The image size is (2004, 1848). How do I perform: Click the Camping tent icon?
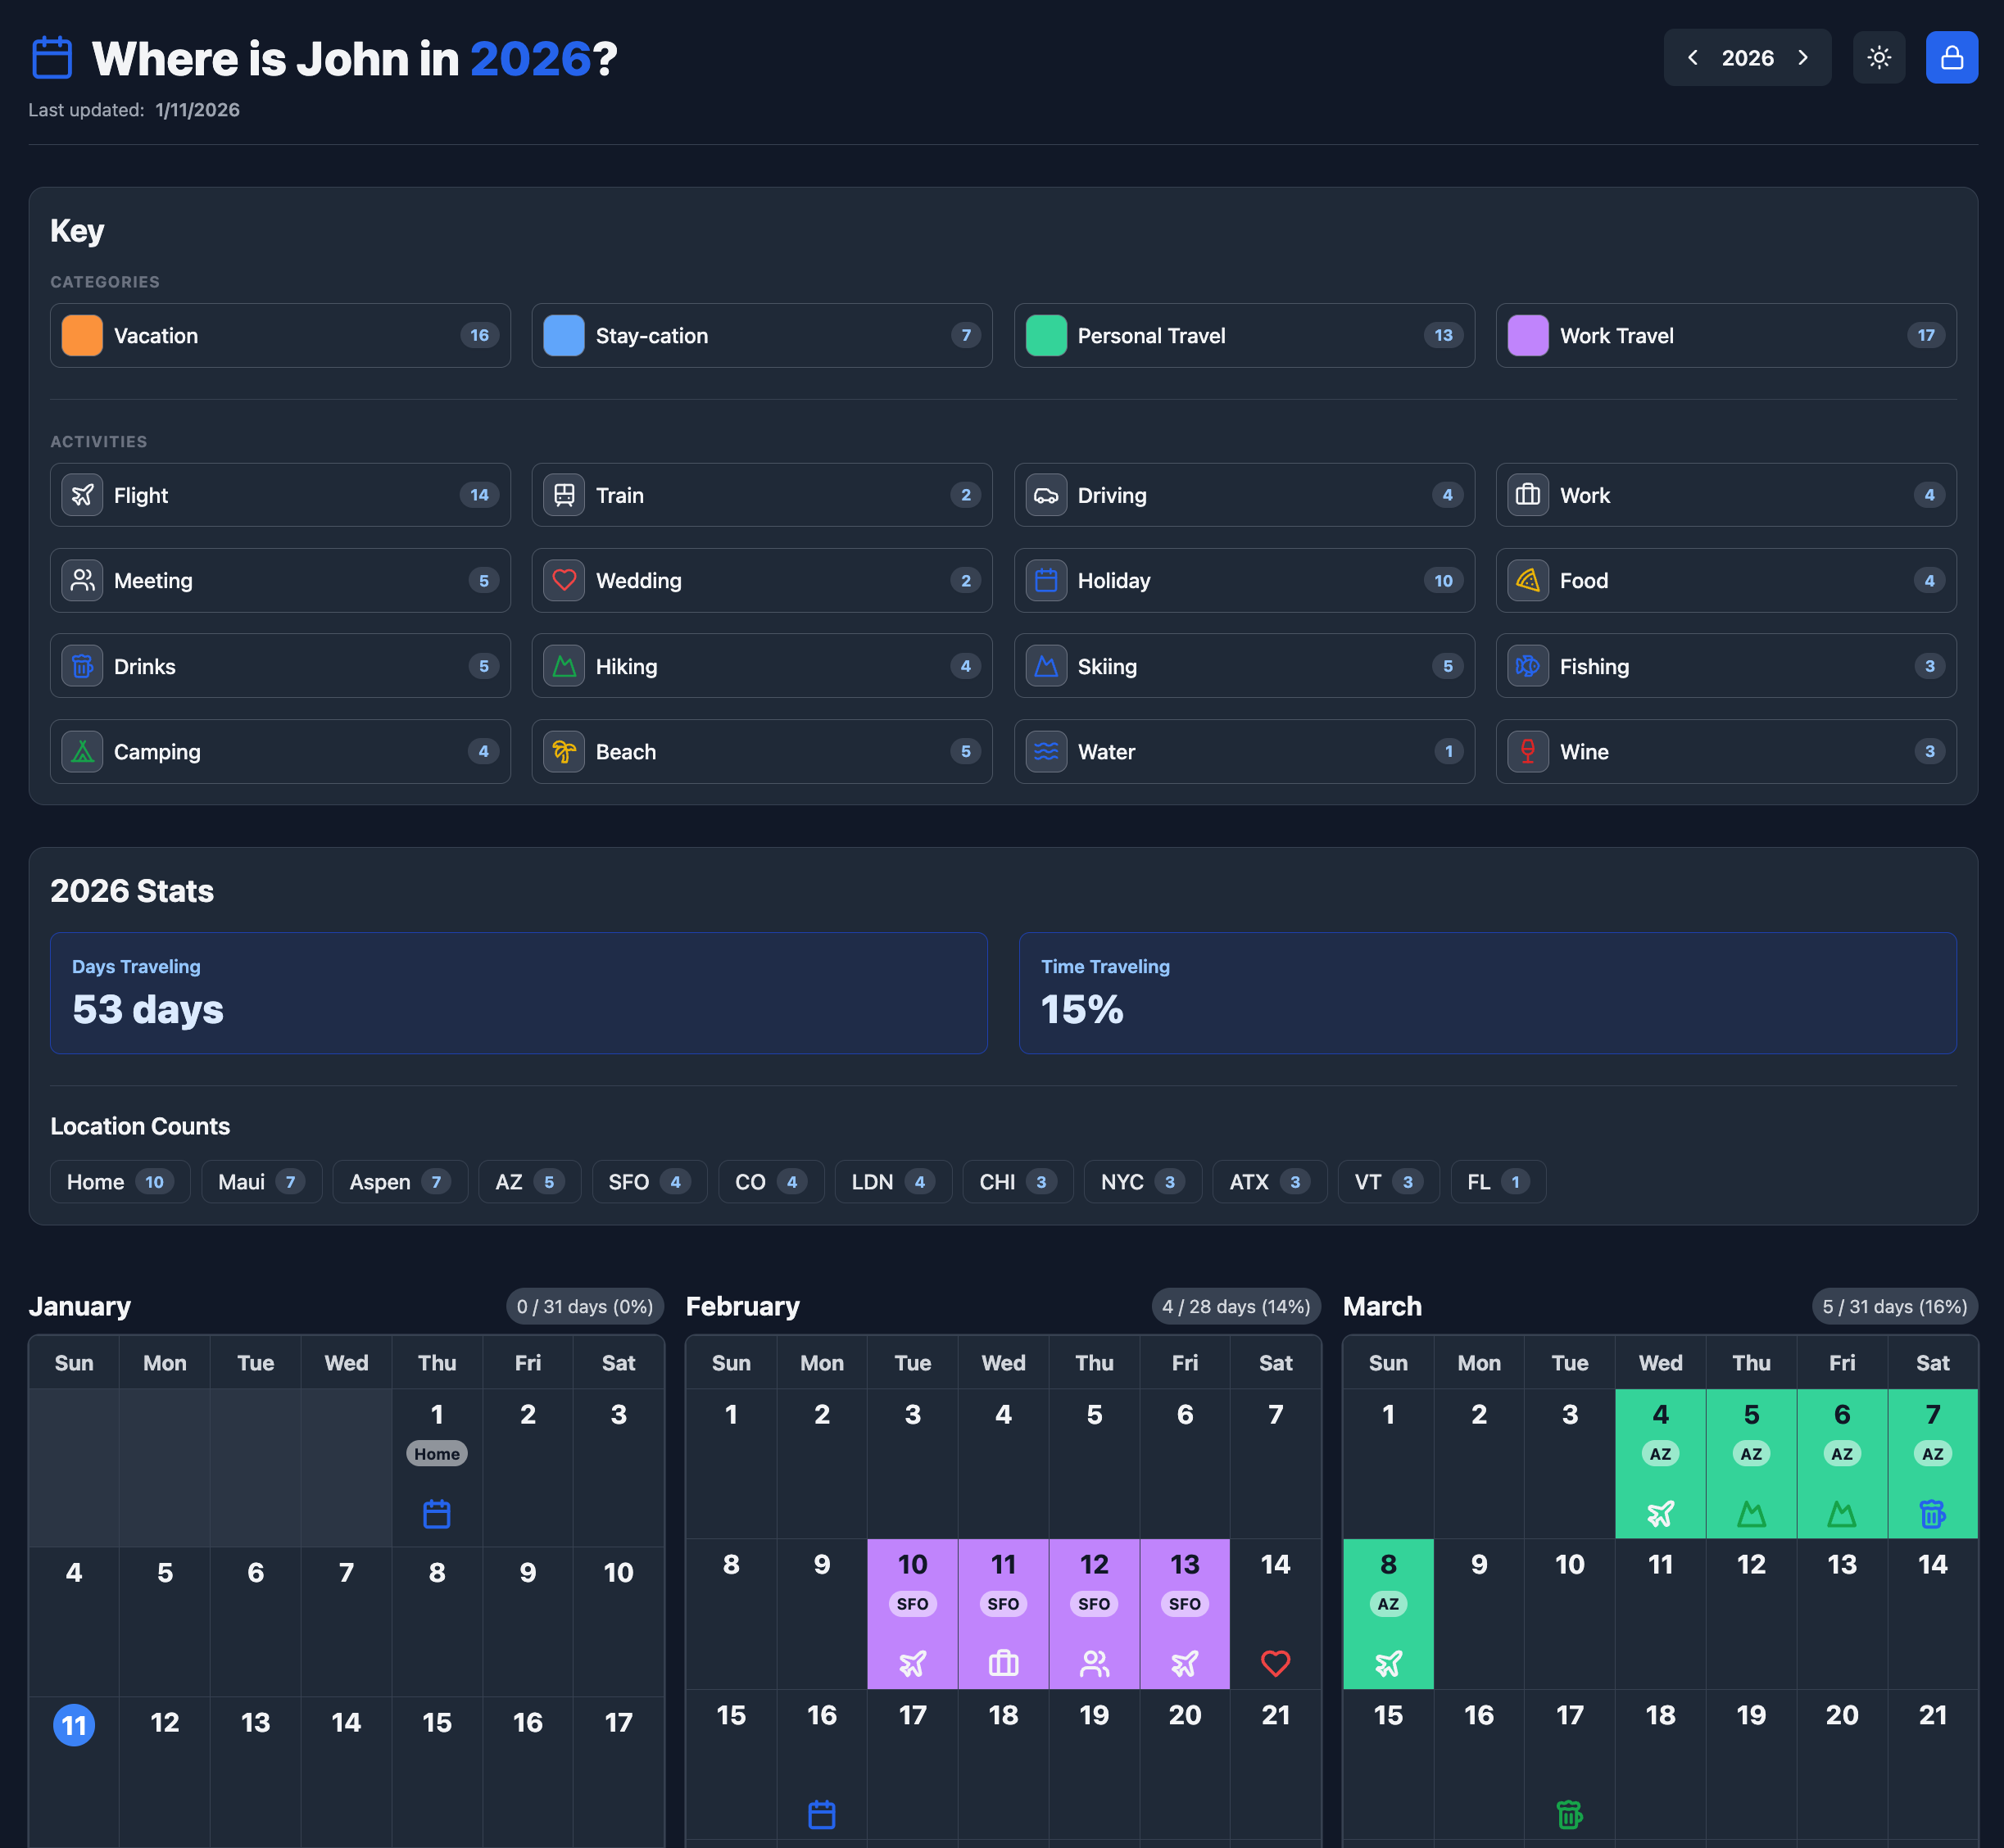[x=82, y=751]
